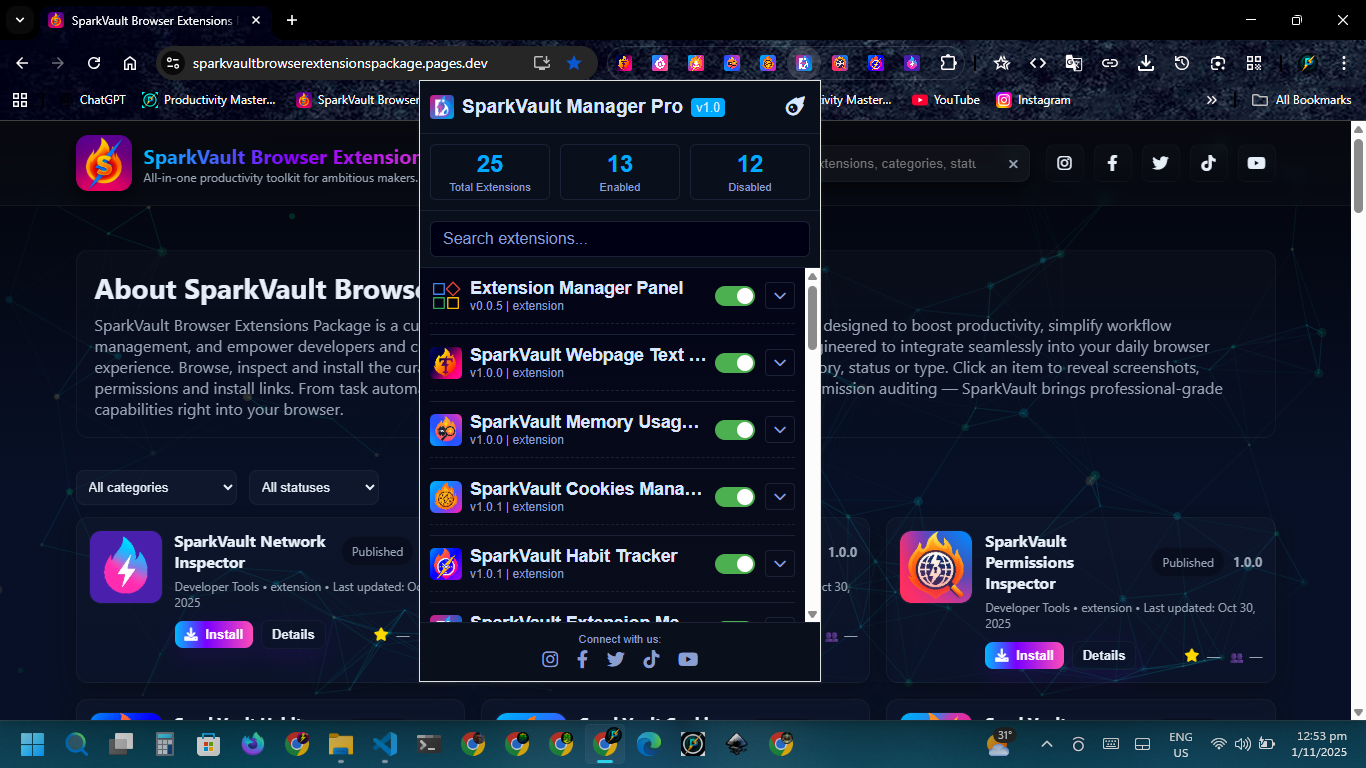Open the browser Downloads icon
The height and width of the screenshot is (768, 1366).
(1146, 63)
